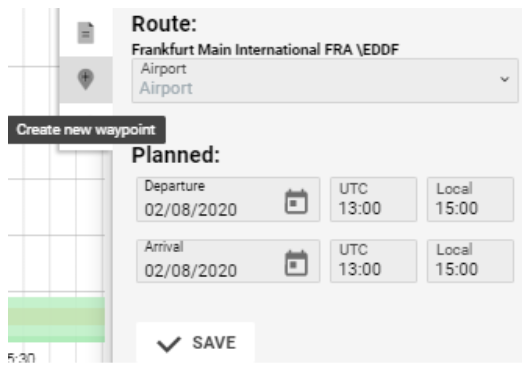The height and width of the screenshot is (366, 526).
Task: Click the 5:30 time label on timeline
Action: [x=21, y=358]
